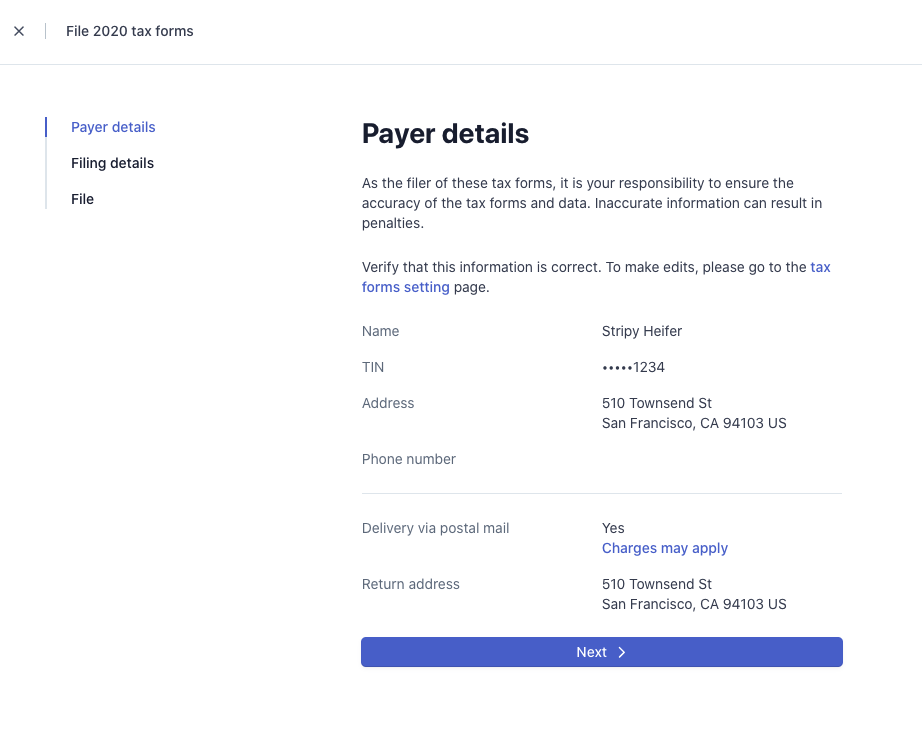This screenshot has width=922, height=756.
Task: Select the payer name Stripy Heifer
Action: point(642,331)
